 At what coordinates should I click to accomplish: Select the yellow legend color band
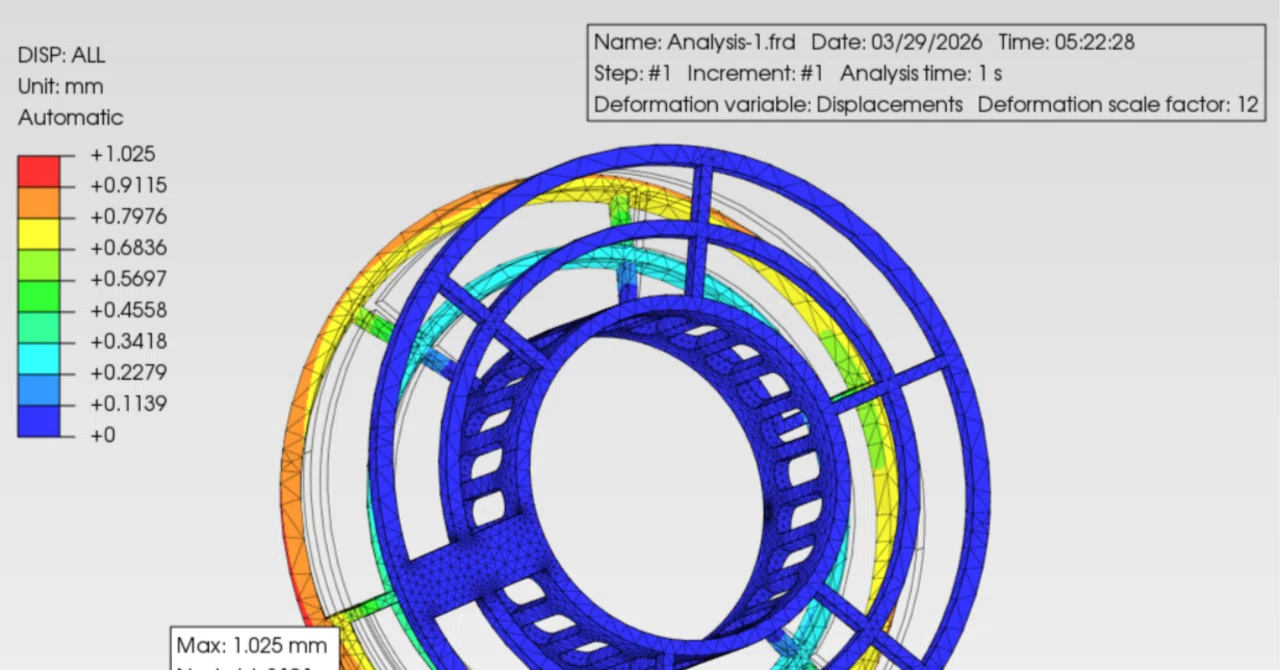[x=39, y=232]
